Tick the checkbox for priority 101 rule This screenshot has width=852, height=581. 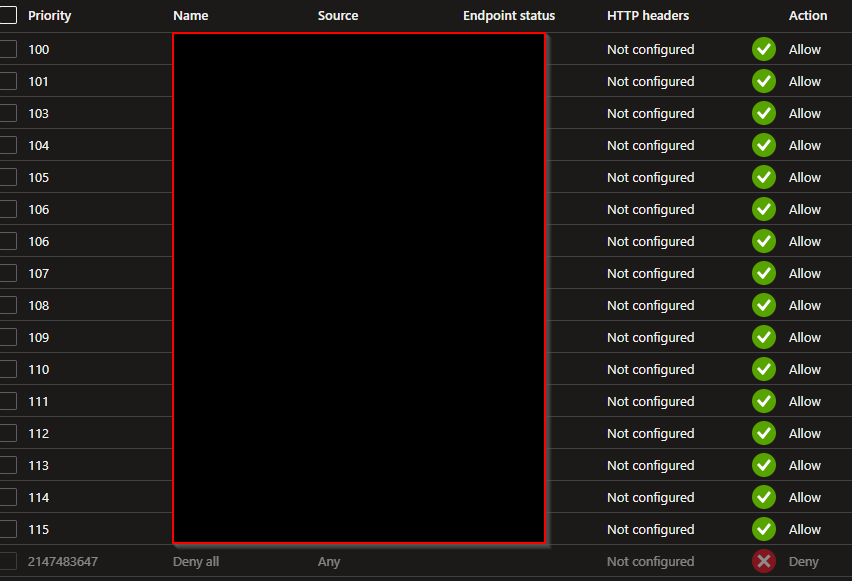(x=8, y=82)
